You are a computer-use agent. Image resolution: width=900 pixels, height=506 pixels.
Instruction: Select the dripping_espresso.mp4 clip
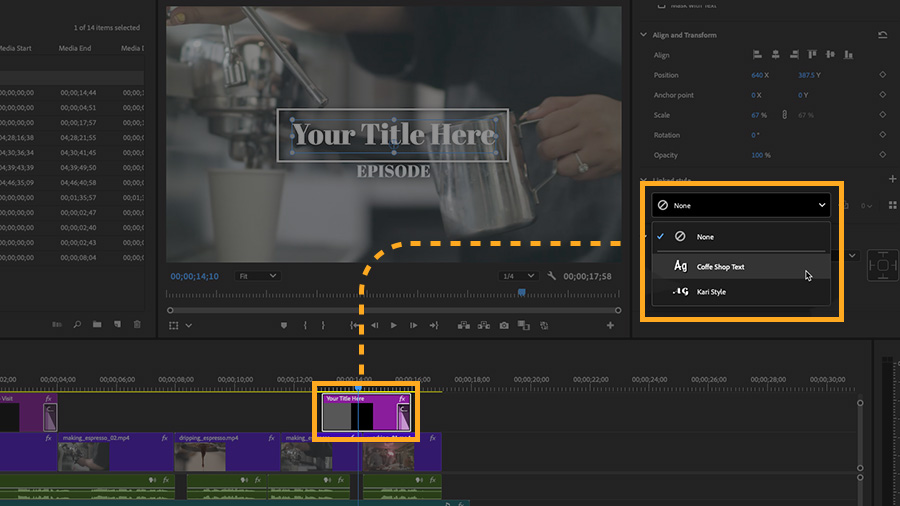227,452
